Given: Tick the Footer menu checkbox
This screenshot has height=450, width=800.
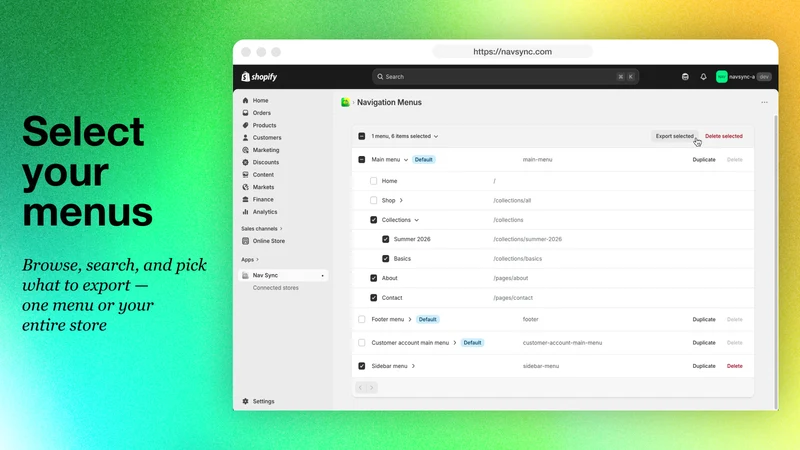Looking at the screenshot, I should tap(362, 319).
